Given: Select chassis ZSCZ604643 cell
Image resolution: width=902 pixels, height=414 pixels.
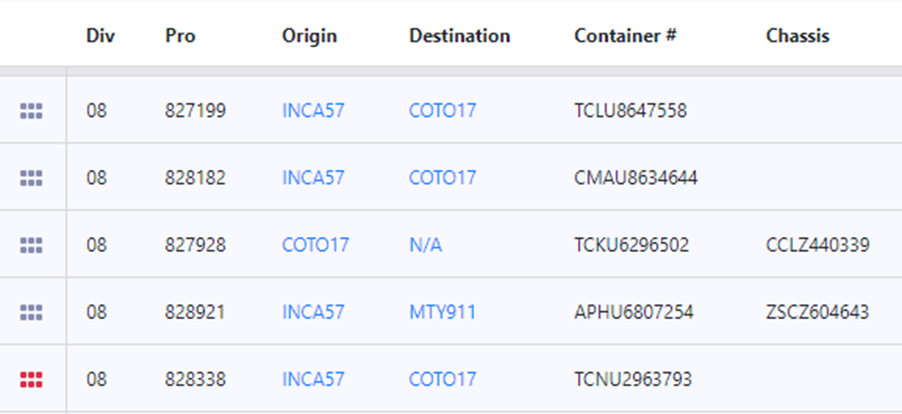Looking at the screenshot, I should 817,312.
